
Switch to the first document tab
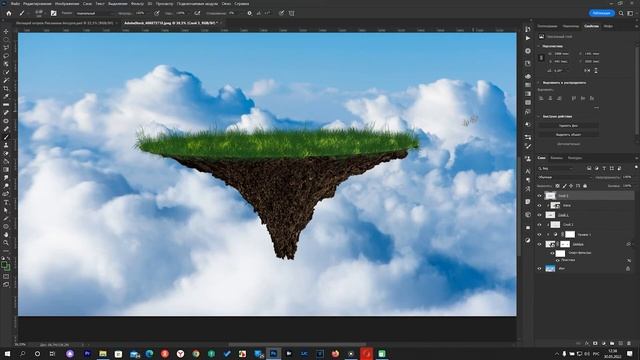pos(64,23)
